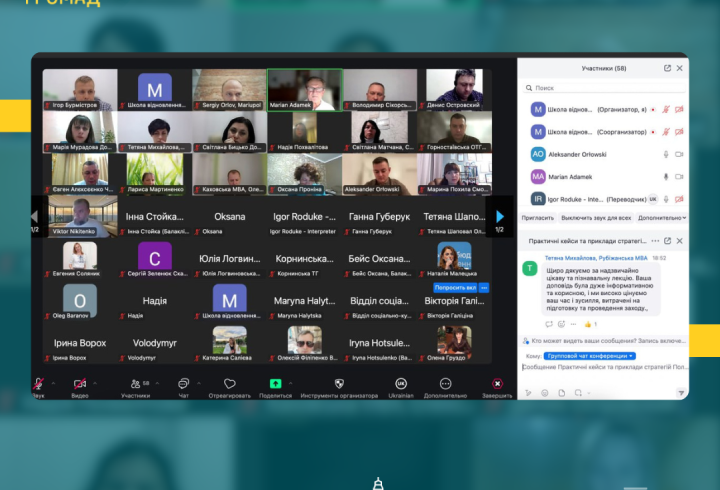This screenshot has height=490, width=720.
Task: Pop out the Участники participants panel
Action: coord(667,68)
